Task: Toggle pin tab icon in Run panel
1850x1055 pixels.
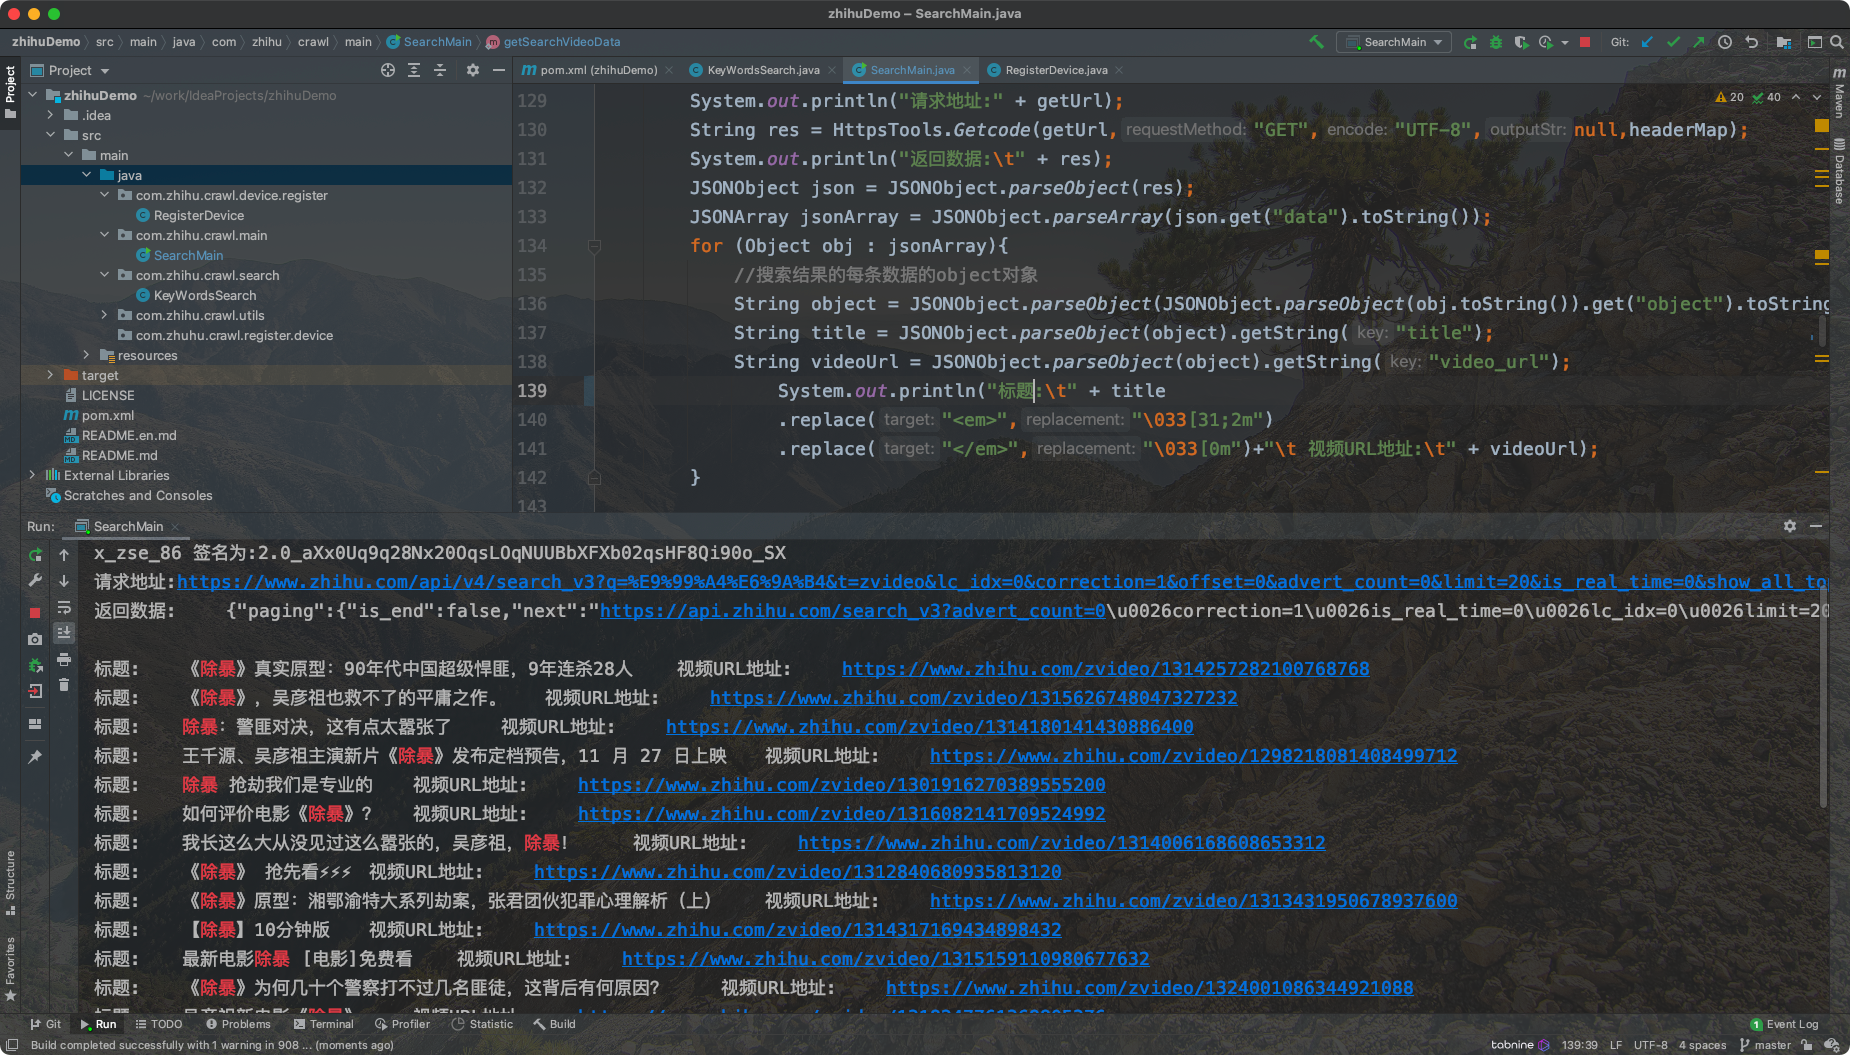Action: click(35, 757)
